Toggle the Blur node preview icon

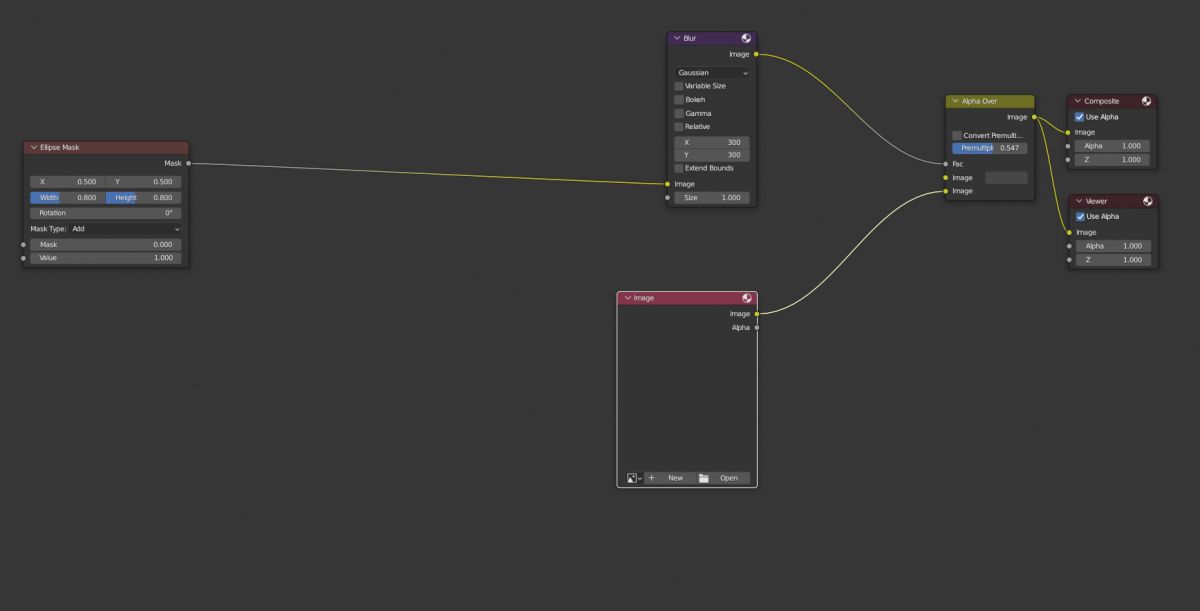(746, 38)
